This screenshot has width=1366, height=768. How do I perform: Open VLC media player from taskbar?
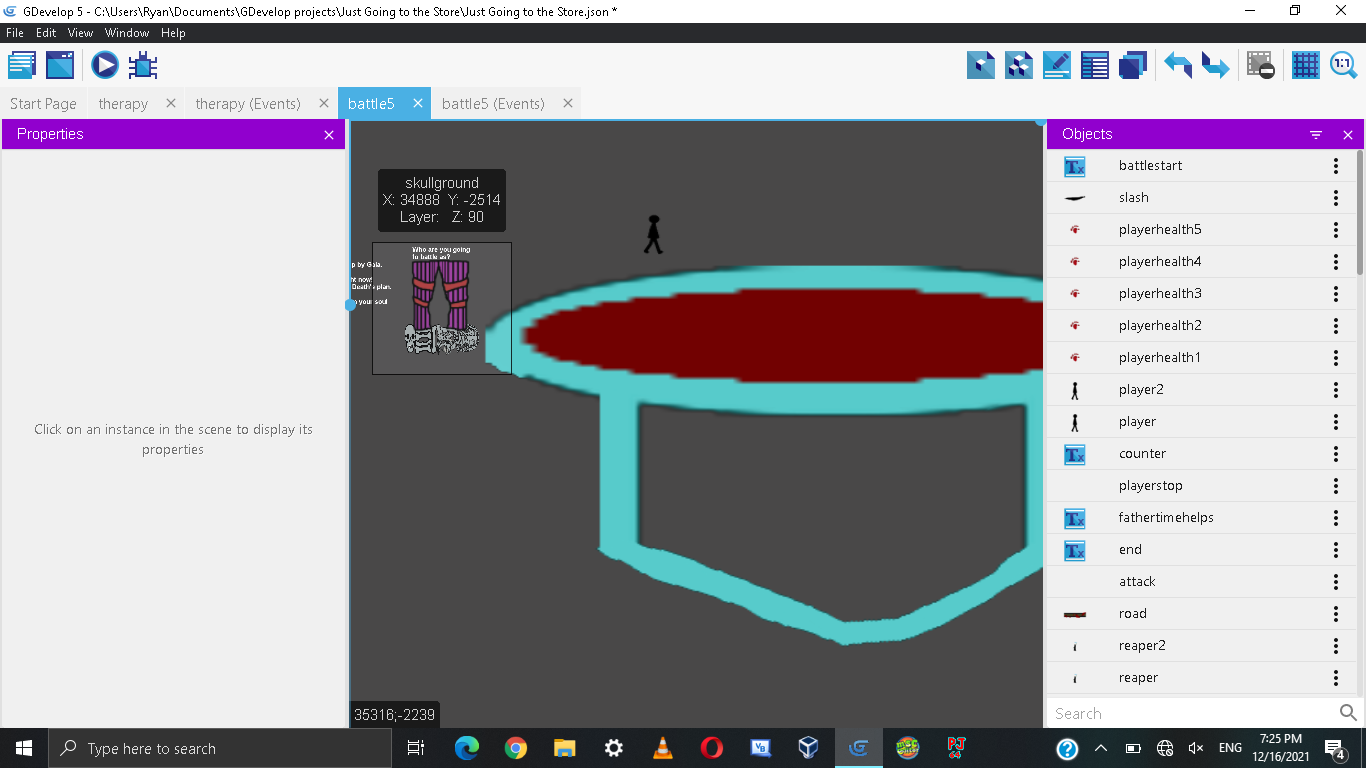coord(662,748)
